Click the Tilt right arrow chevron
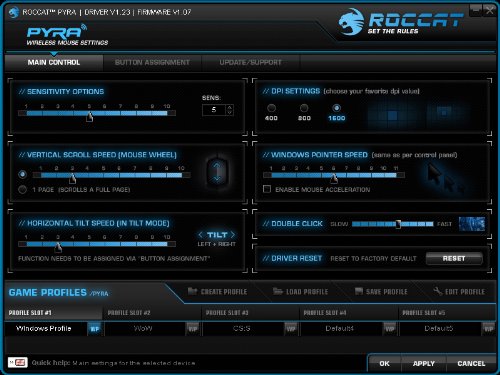The image size is (500, 375). click(232, 235)
